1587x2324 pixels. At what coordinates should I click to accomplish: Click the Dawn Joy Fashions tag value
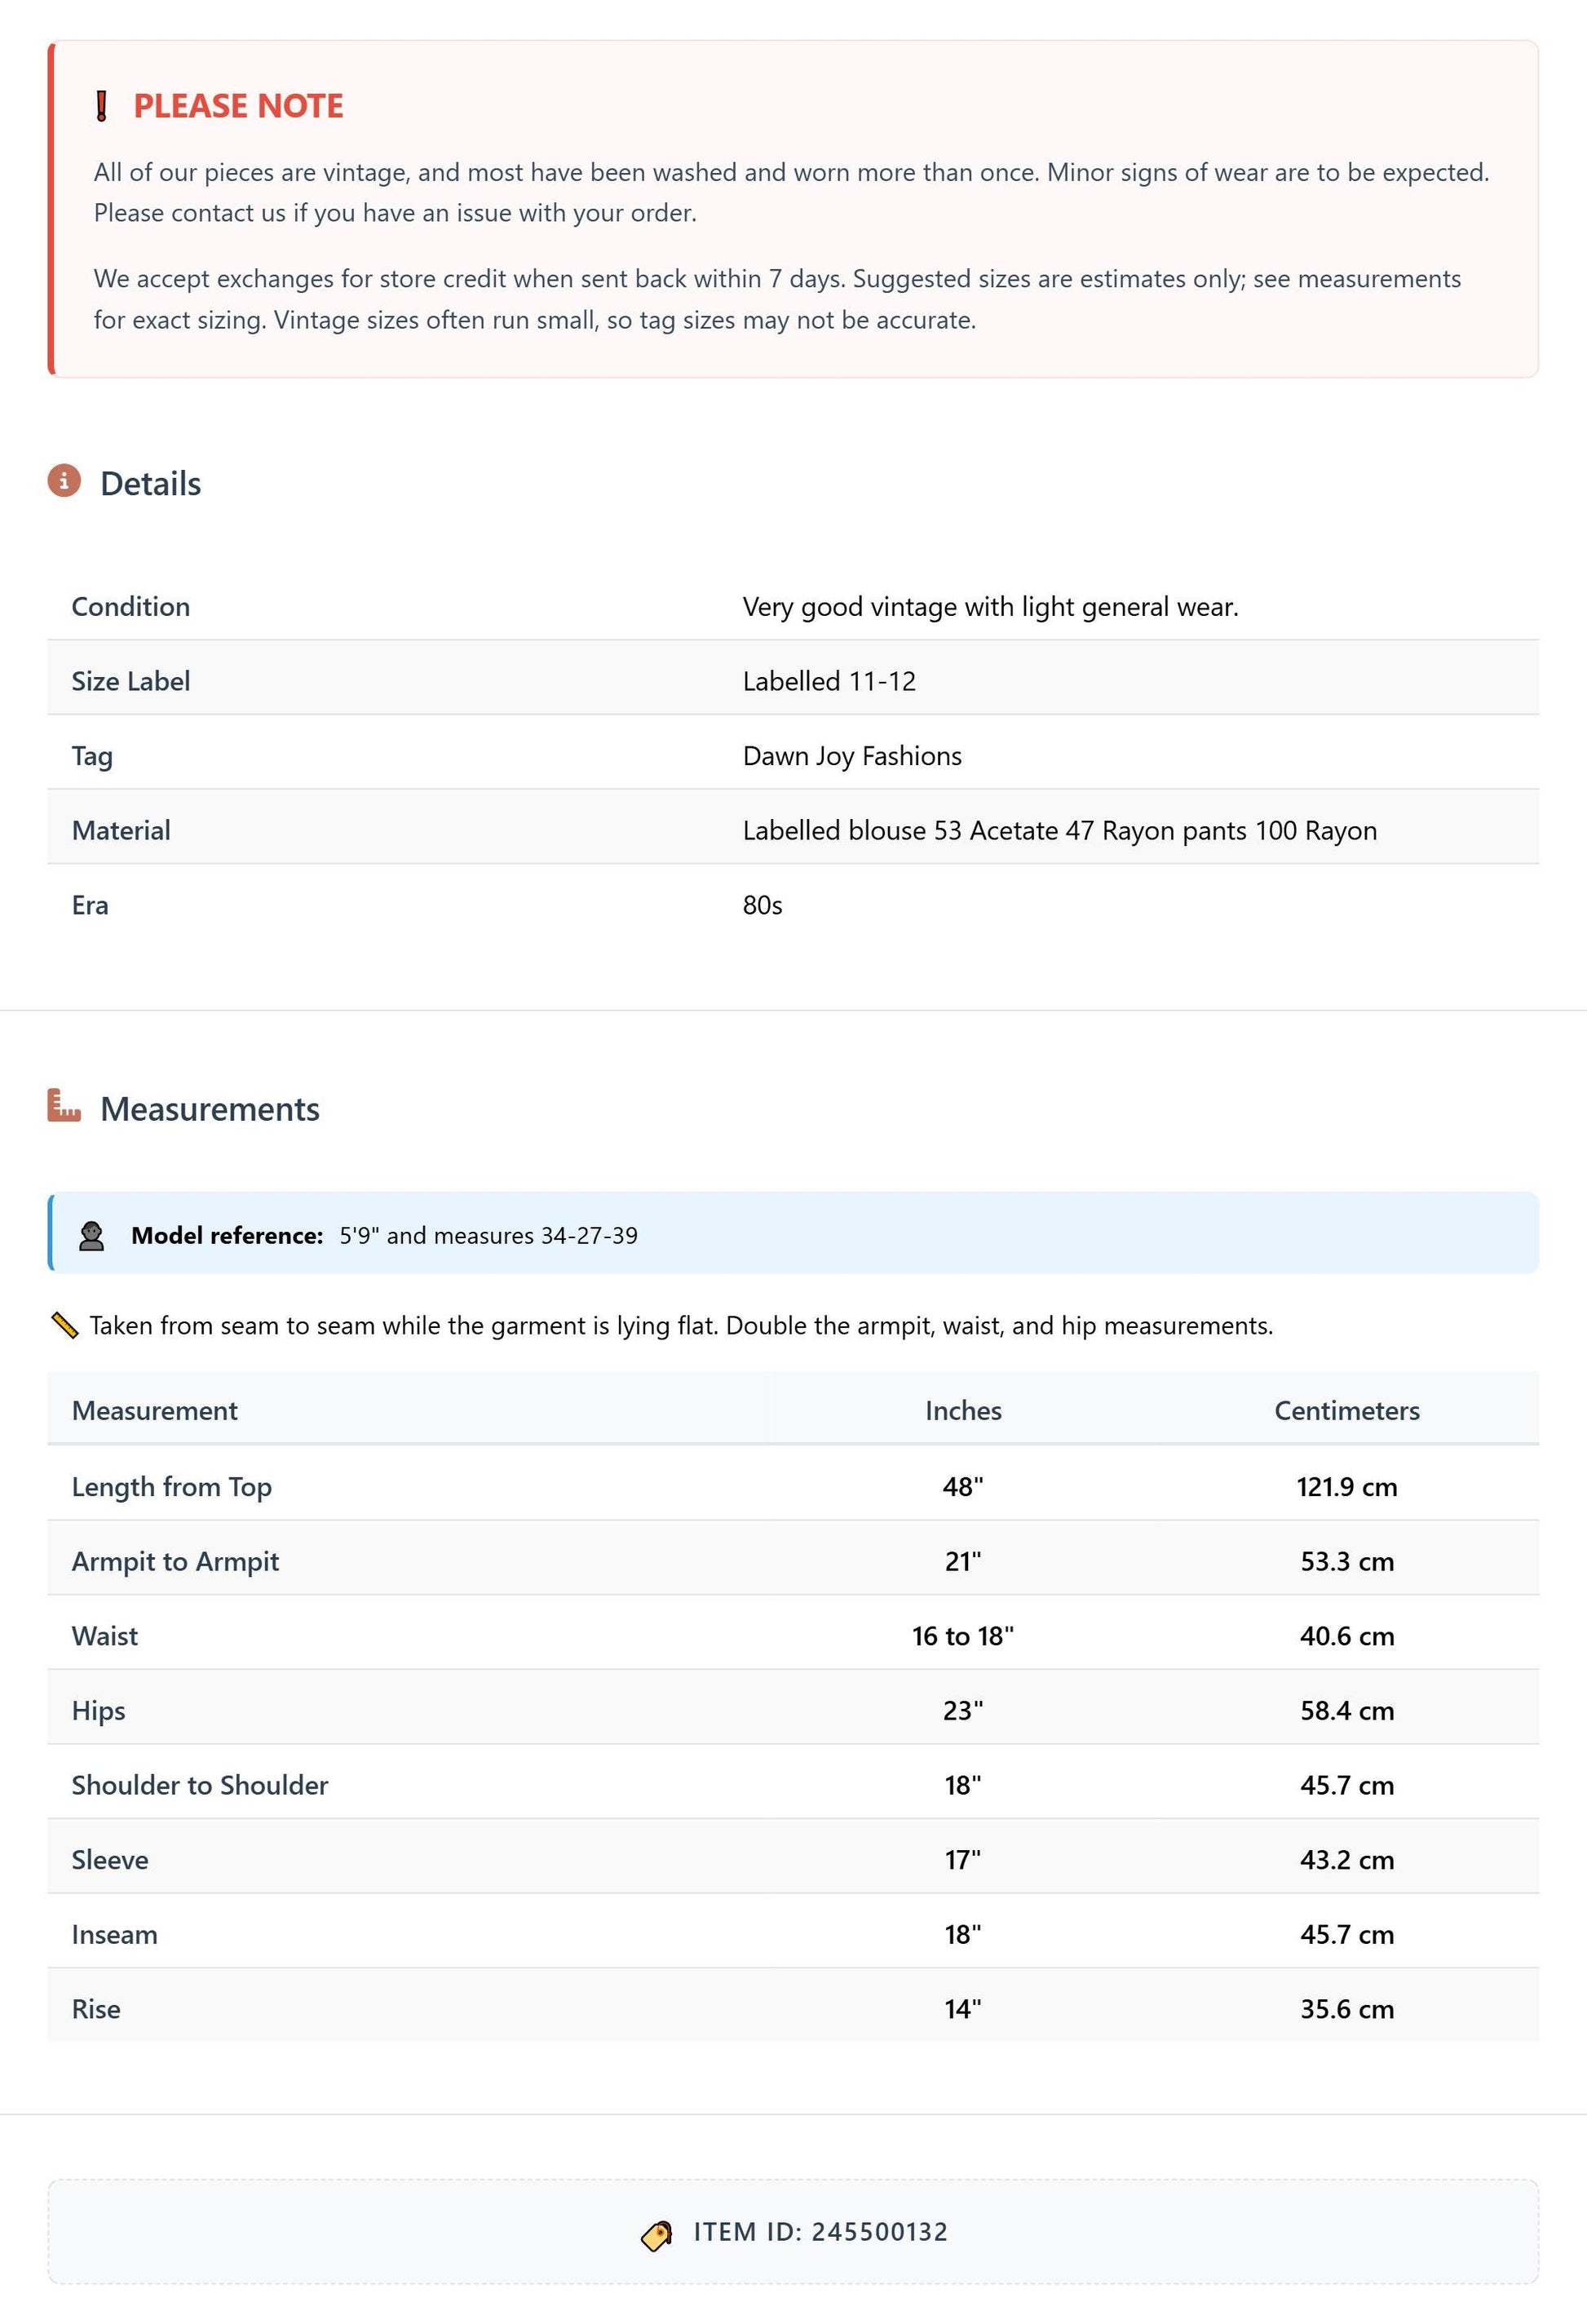tap(852, 756)
